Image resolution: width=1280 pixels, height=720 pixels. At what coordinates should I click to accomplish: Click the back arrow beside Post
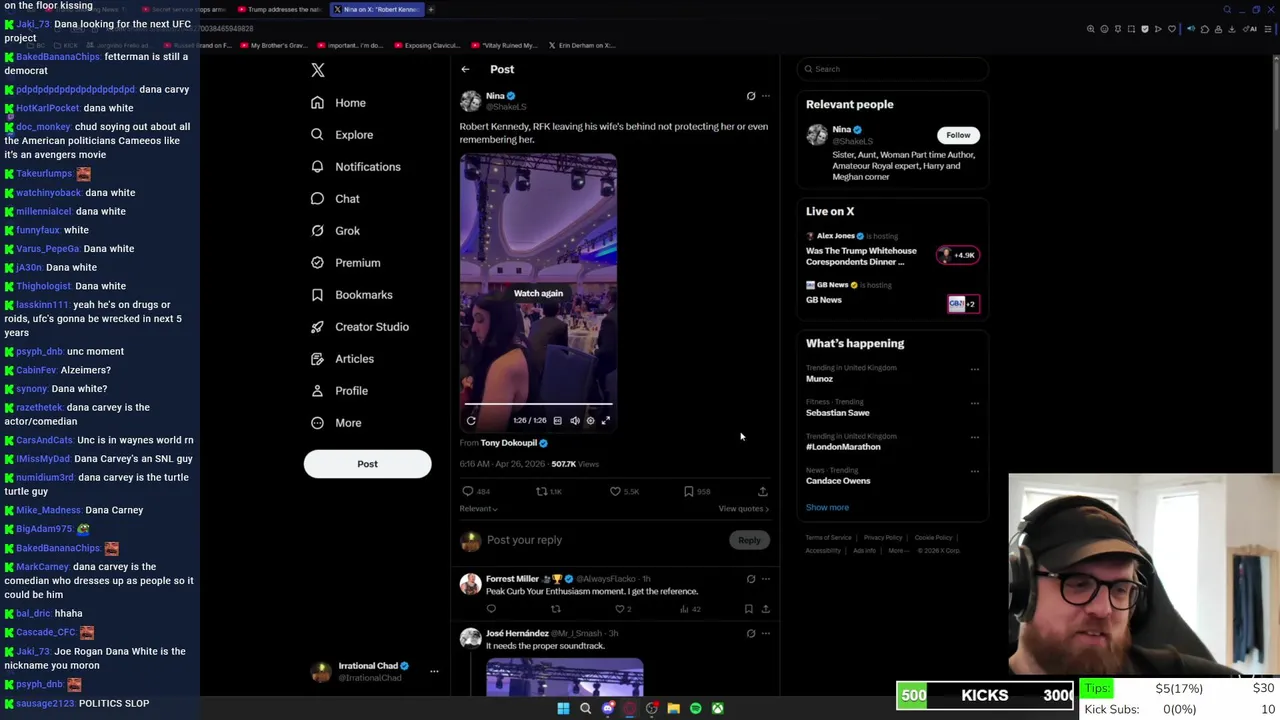click(465, 69)
